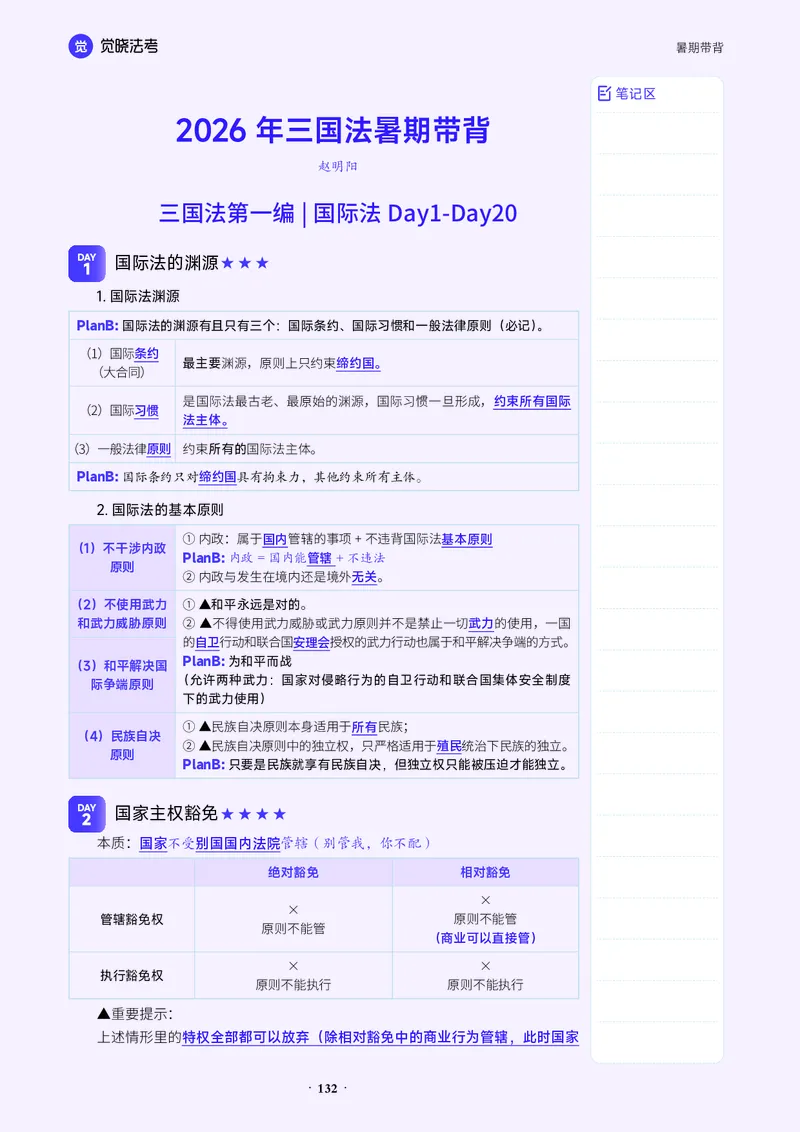This screenshot has height=1132, width=800.
Task: Click the underlined 缔约国。 in the 最主要渊源 row
Action: click(x=359, y=363)
